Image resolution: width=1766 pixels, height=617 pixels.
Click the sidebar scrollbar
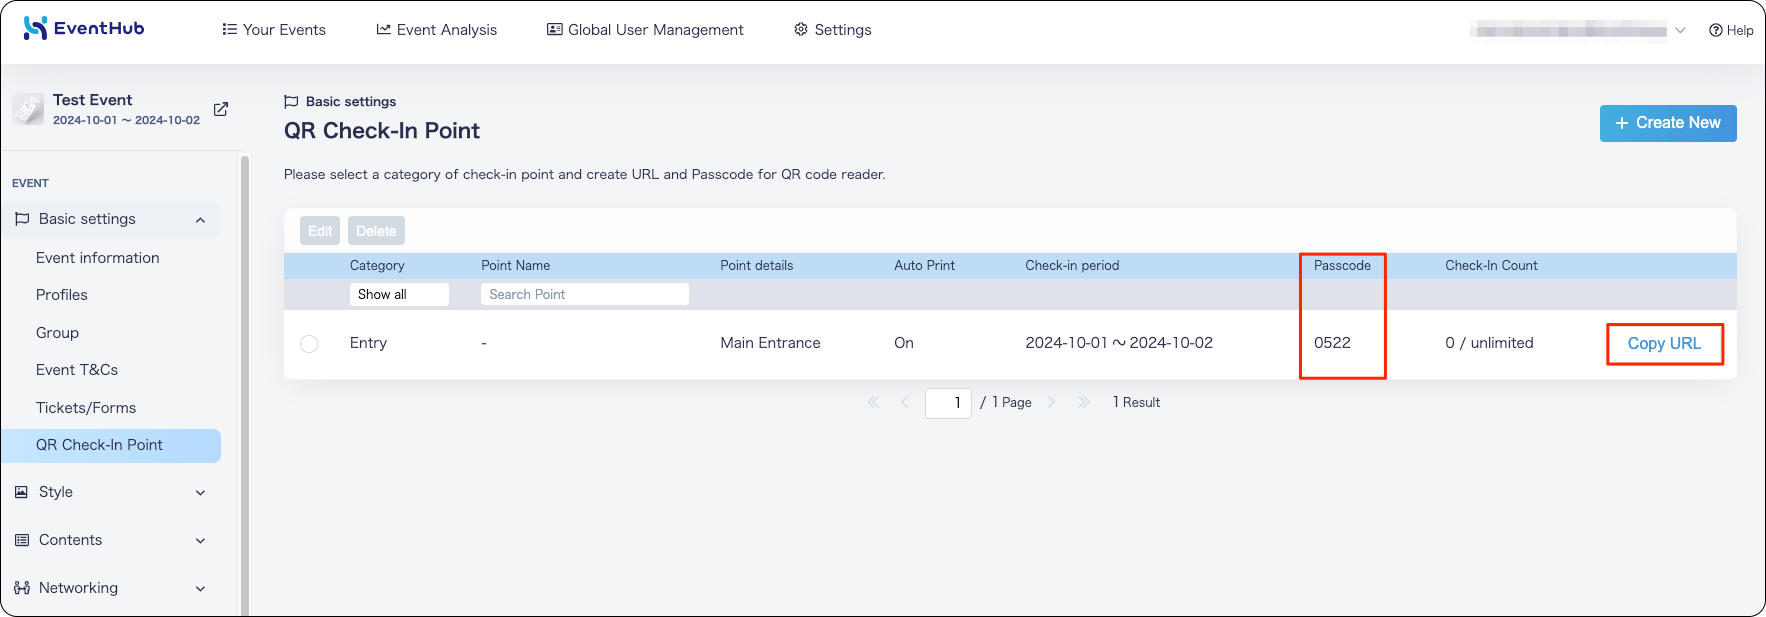(245, 385)
